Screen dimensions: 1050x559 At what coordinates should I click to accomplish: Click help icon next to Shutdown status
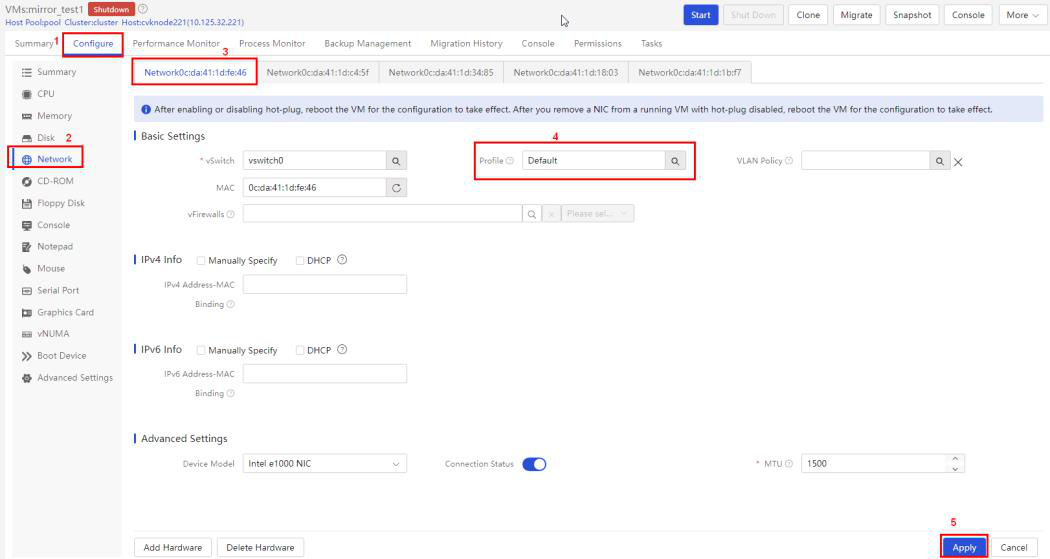coord(143,9)
